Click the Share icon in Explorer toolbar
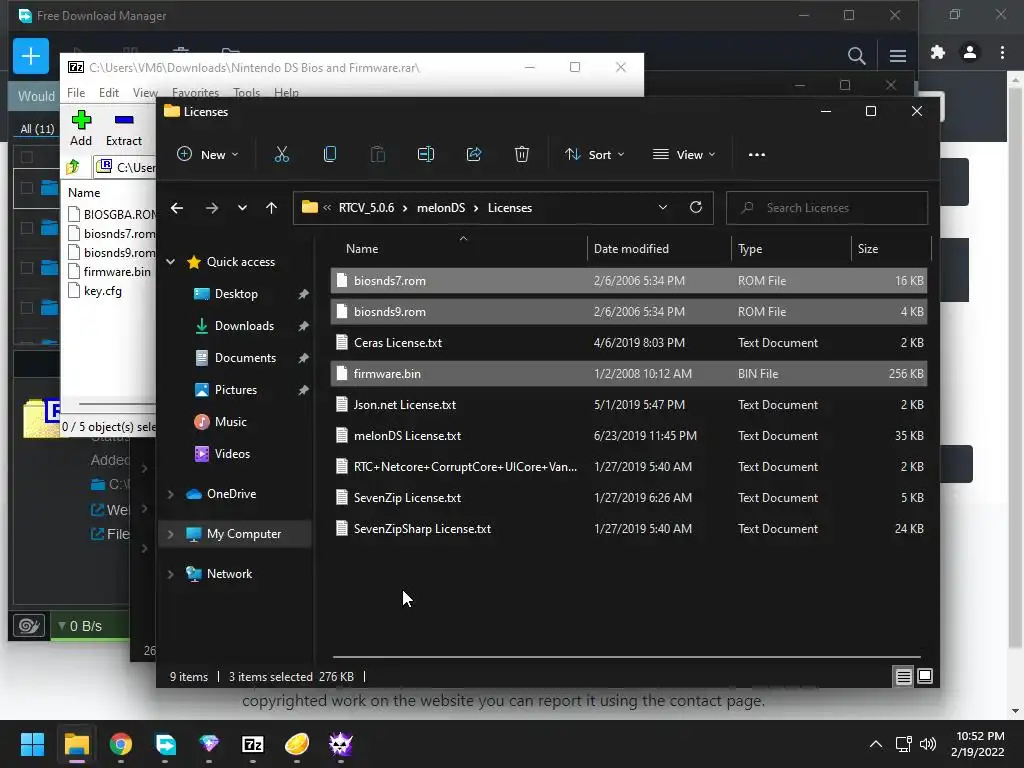This screenshot has height=768, width=1024. [473, 155]
